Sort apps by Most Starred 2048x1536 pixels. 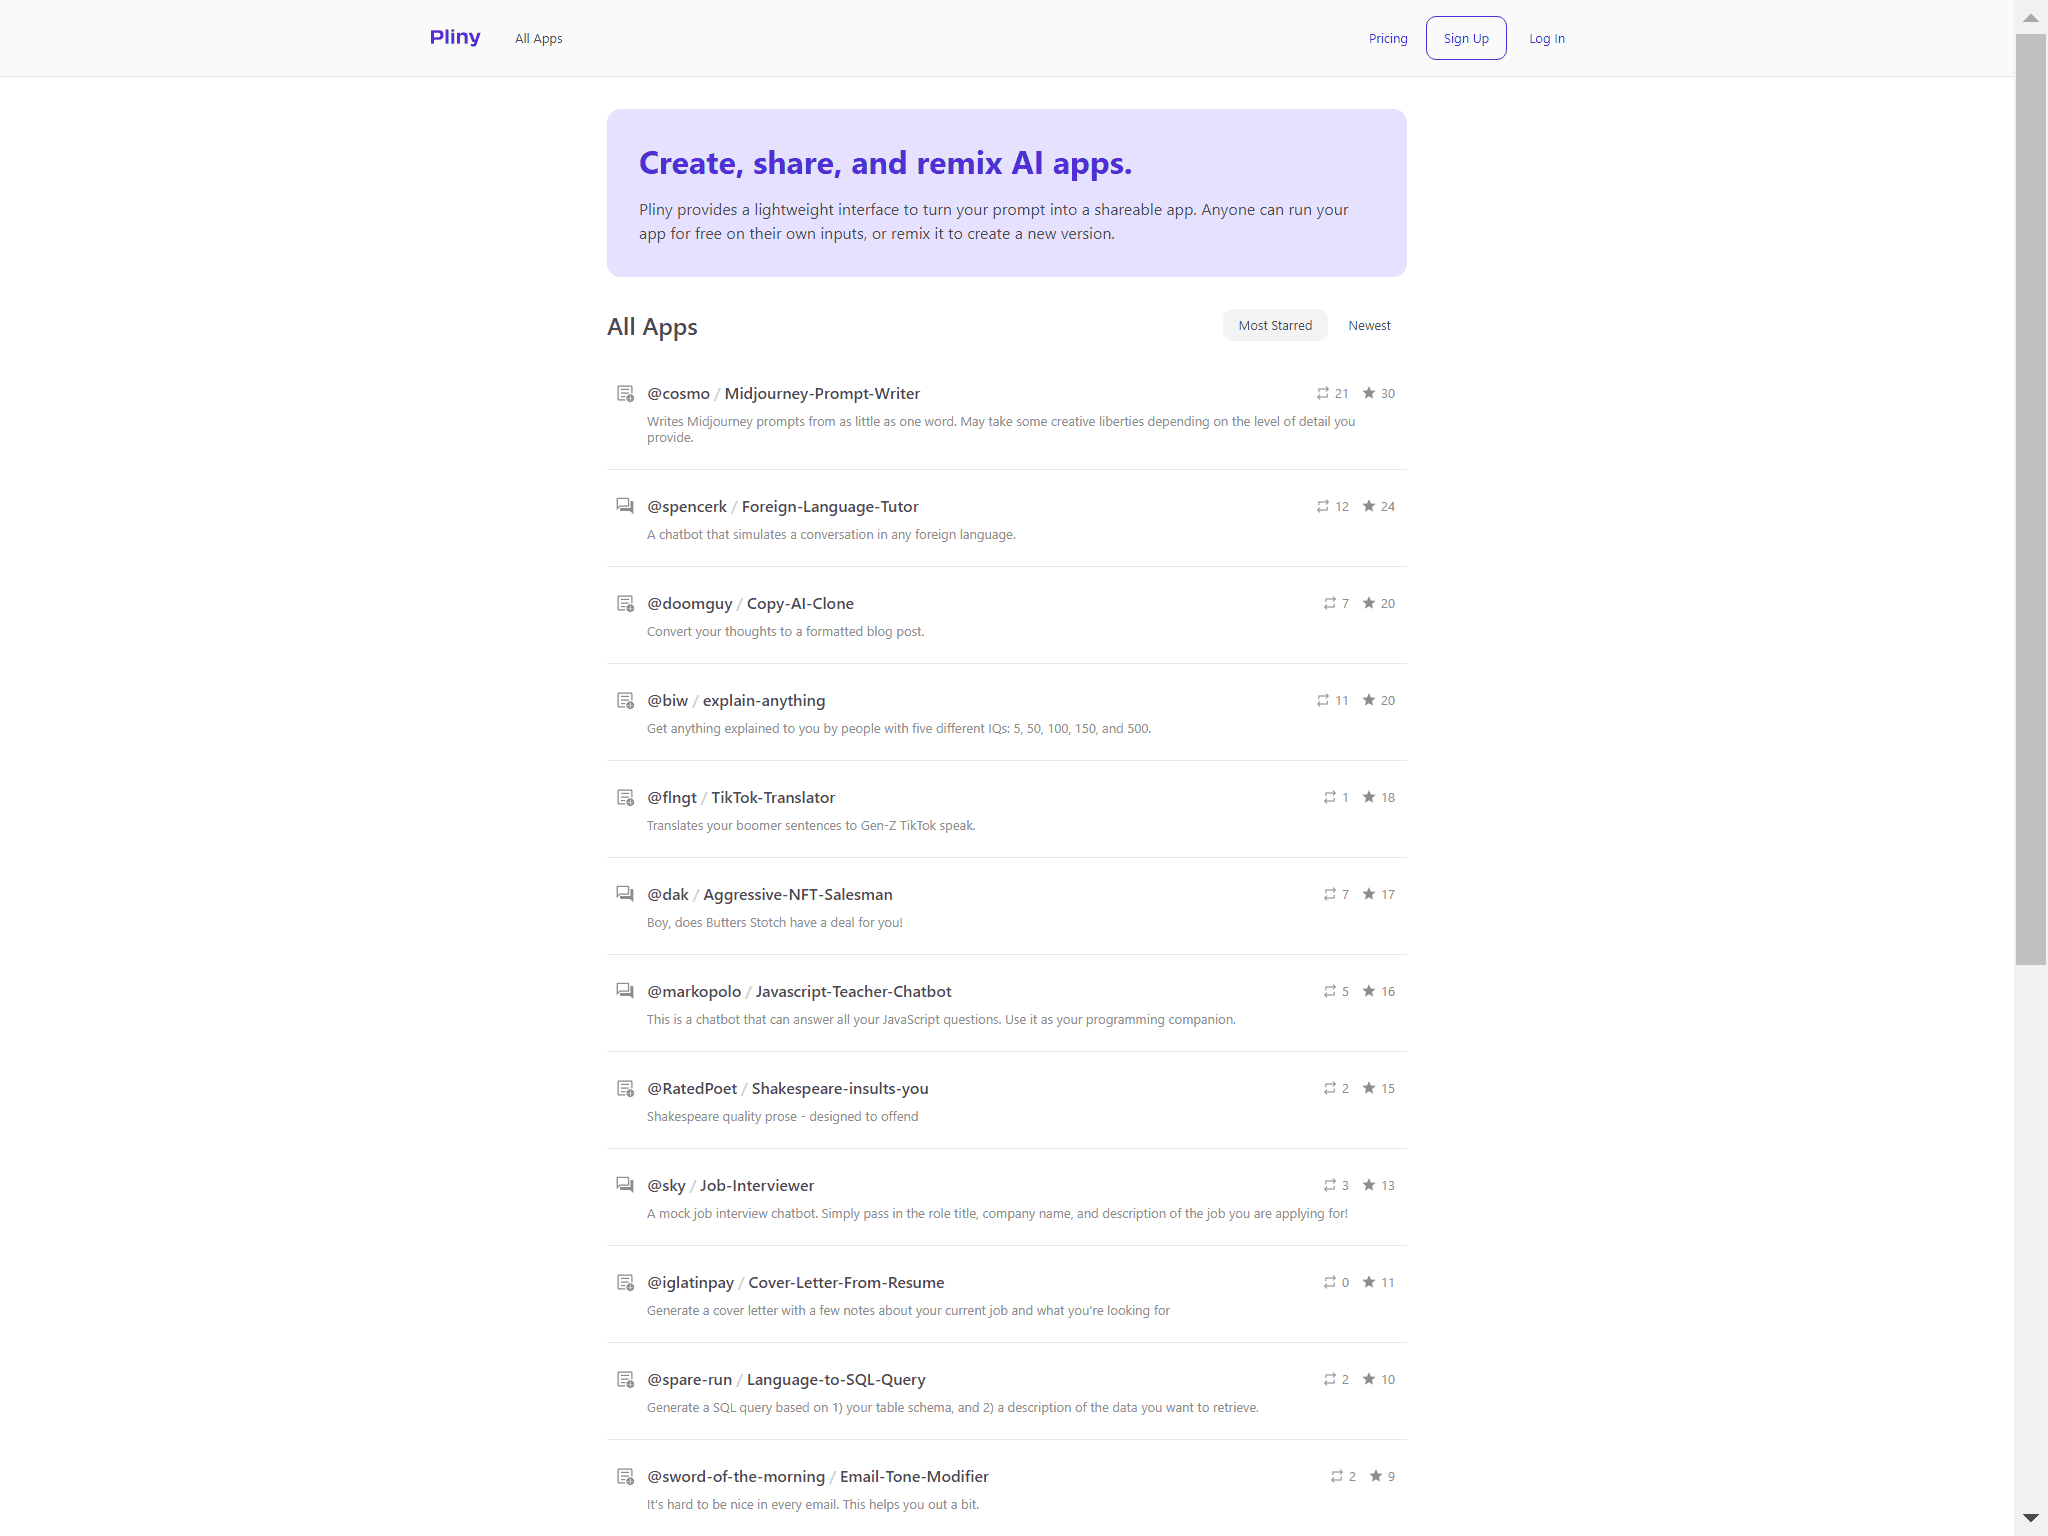1275,325
